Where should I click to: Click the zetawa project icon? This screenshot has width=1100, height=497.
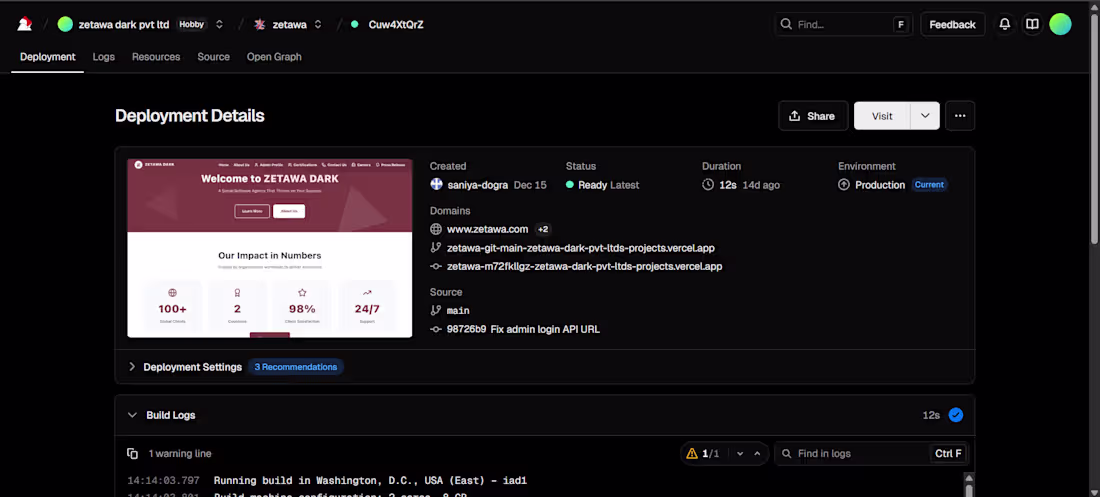[x=260, y=24]
